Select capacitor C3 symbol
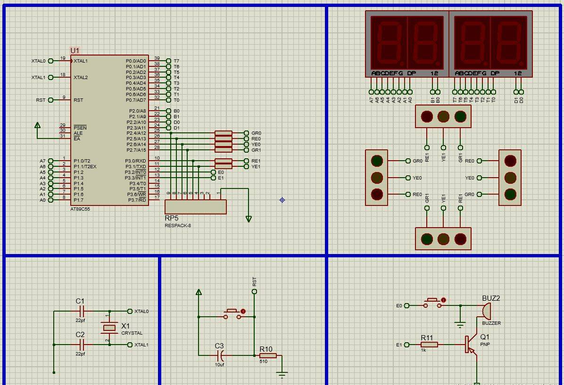 point(221,356)
